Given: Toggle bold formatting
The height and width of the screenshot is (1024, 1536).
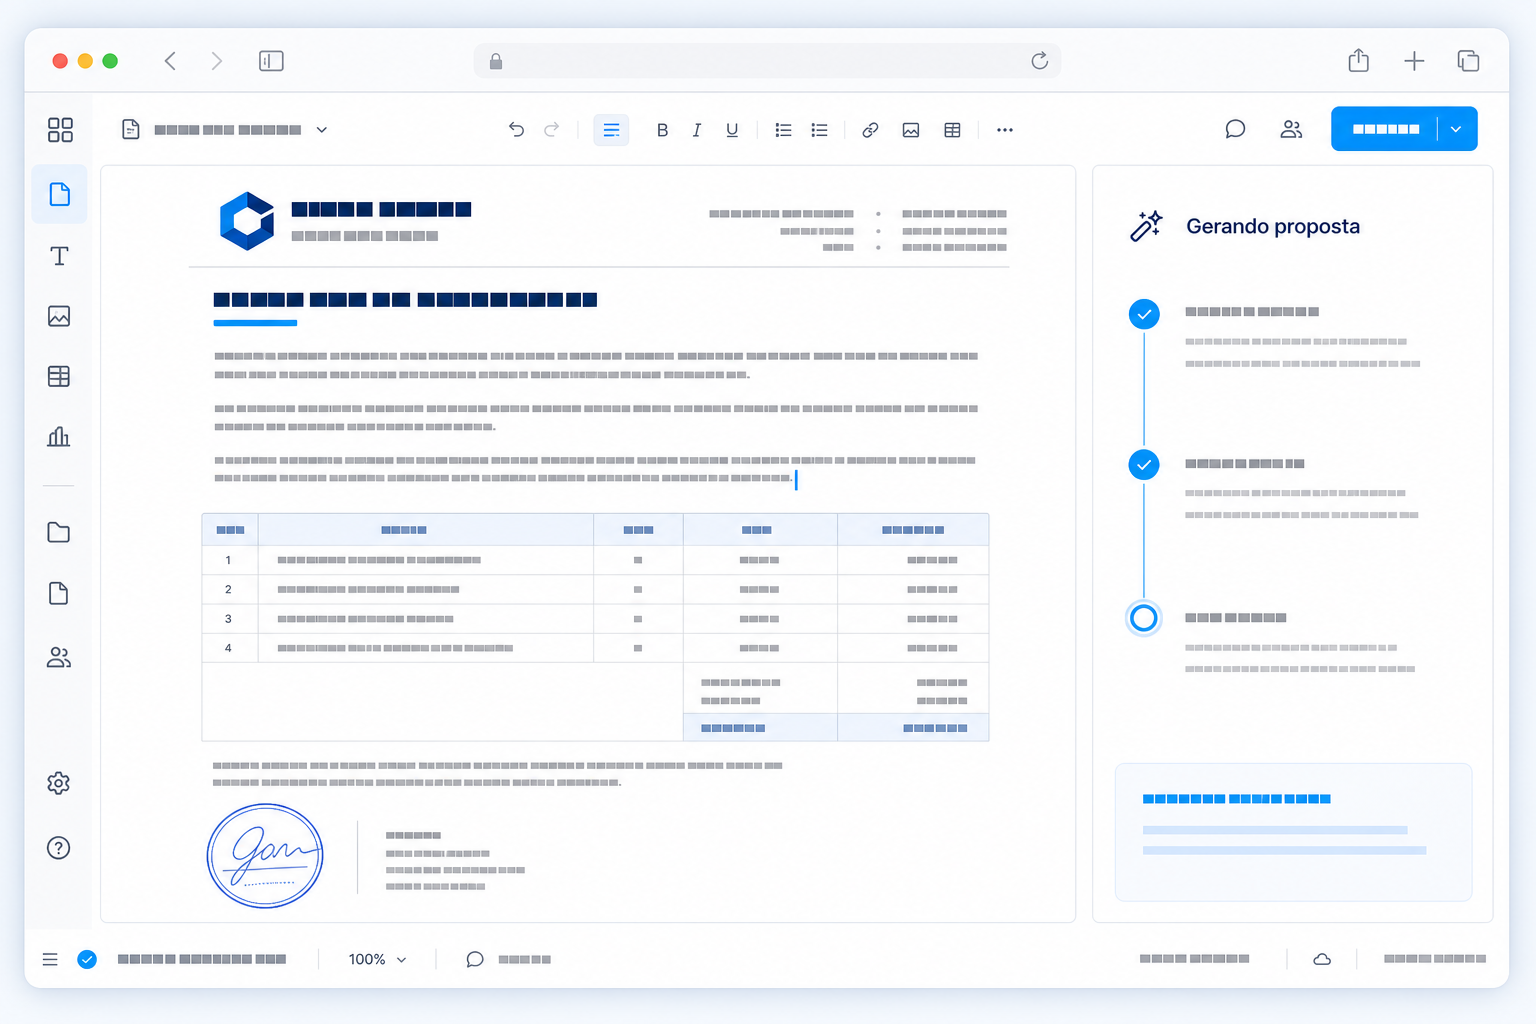Looking at the screenshot, I should (662, 130).
